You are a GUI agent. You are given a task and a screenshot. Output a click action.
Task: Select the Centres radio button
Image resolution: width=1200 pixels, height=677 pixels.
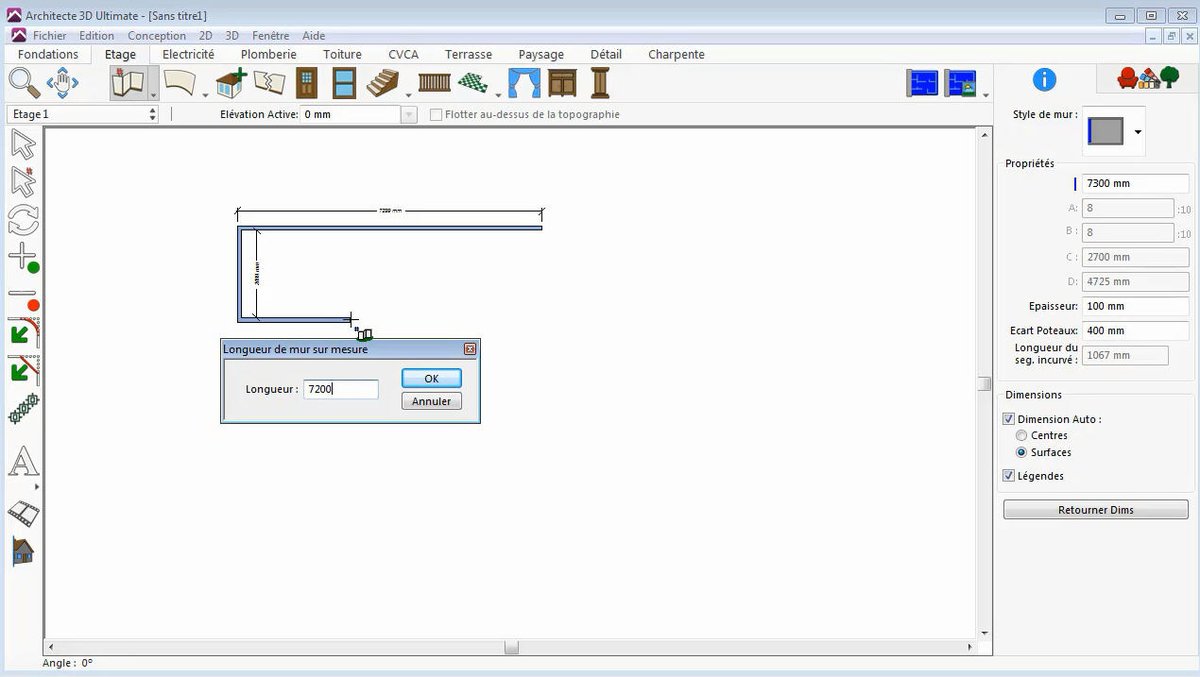1021,436
